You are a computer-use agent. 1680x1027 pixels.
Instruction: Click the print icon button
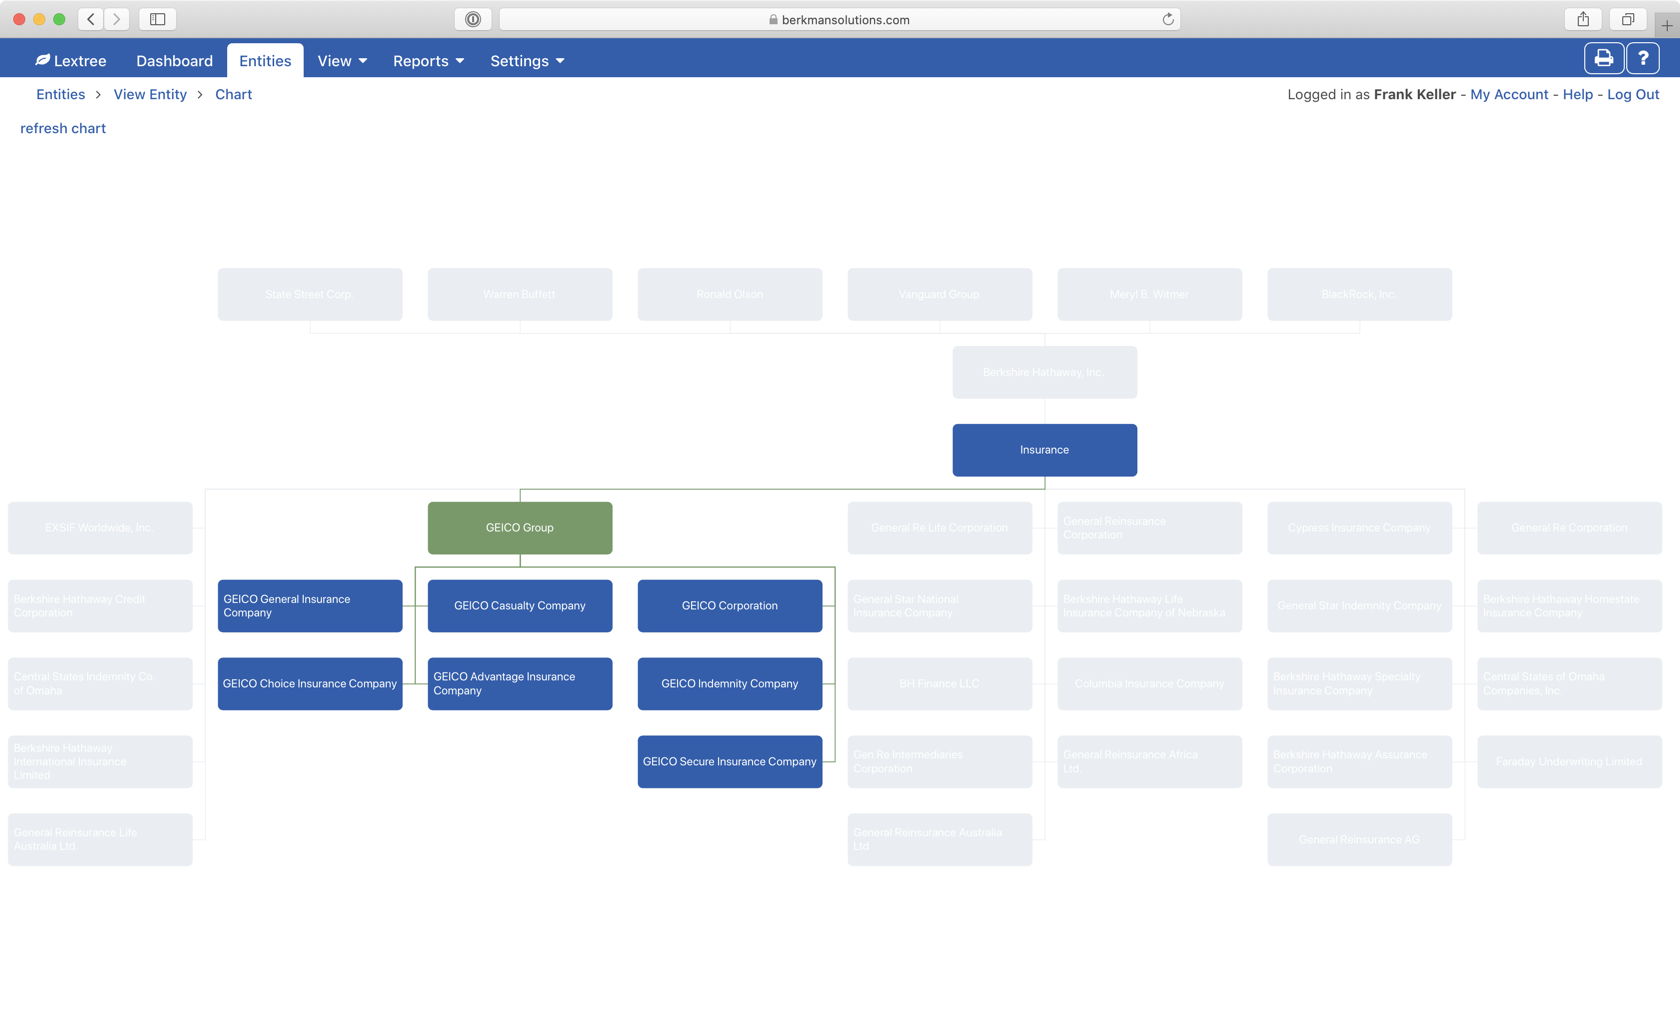coord(1603,59)
